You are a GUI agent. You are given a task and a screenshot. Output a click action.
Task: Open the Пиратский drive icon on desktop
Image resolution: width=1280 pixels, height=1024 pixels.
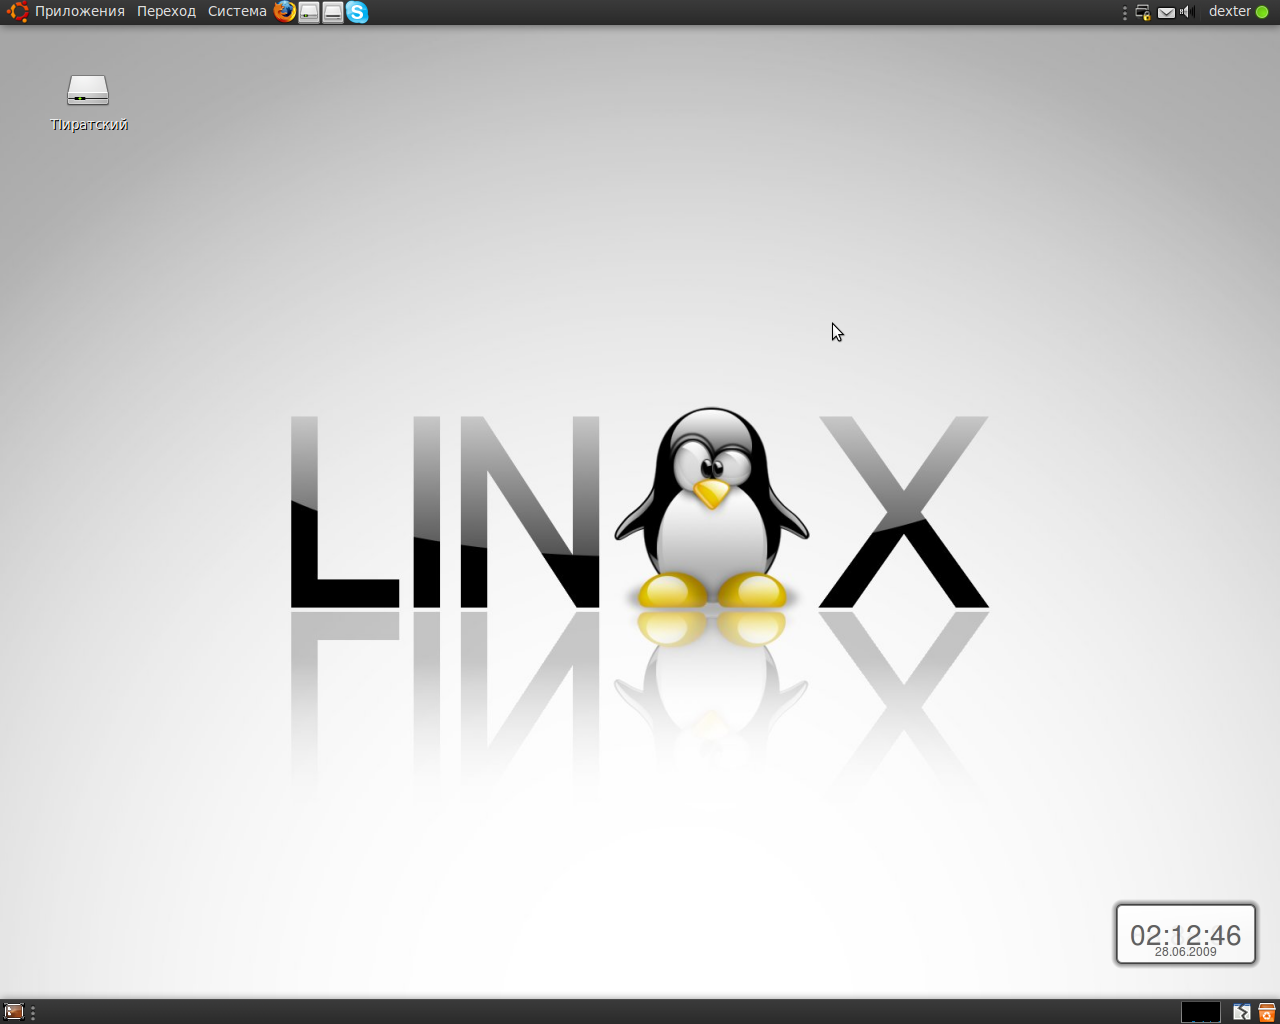[x=88, y=102]
